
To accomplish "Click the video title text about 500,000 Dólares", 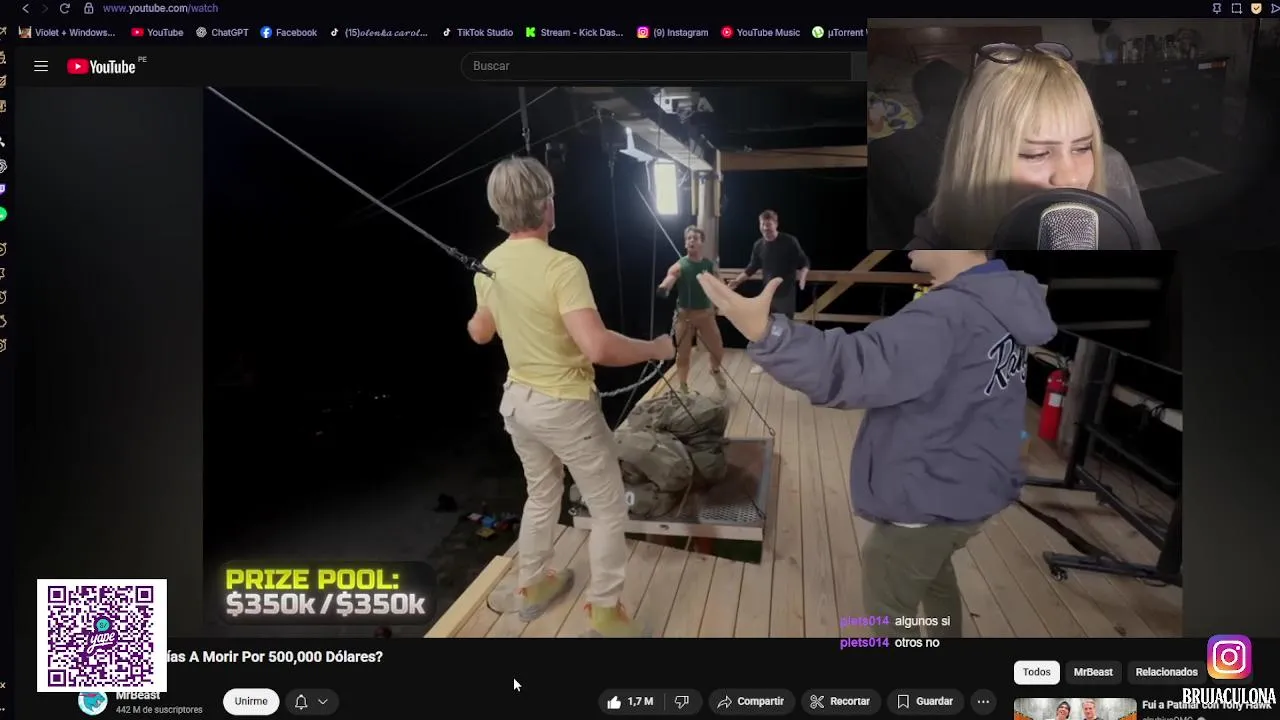I will [274, 657].
